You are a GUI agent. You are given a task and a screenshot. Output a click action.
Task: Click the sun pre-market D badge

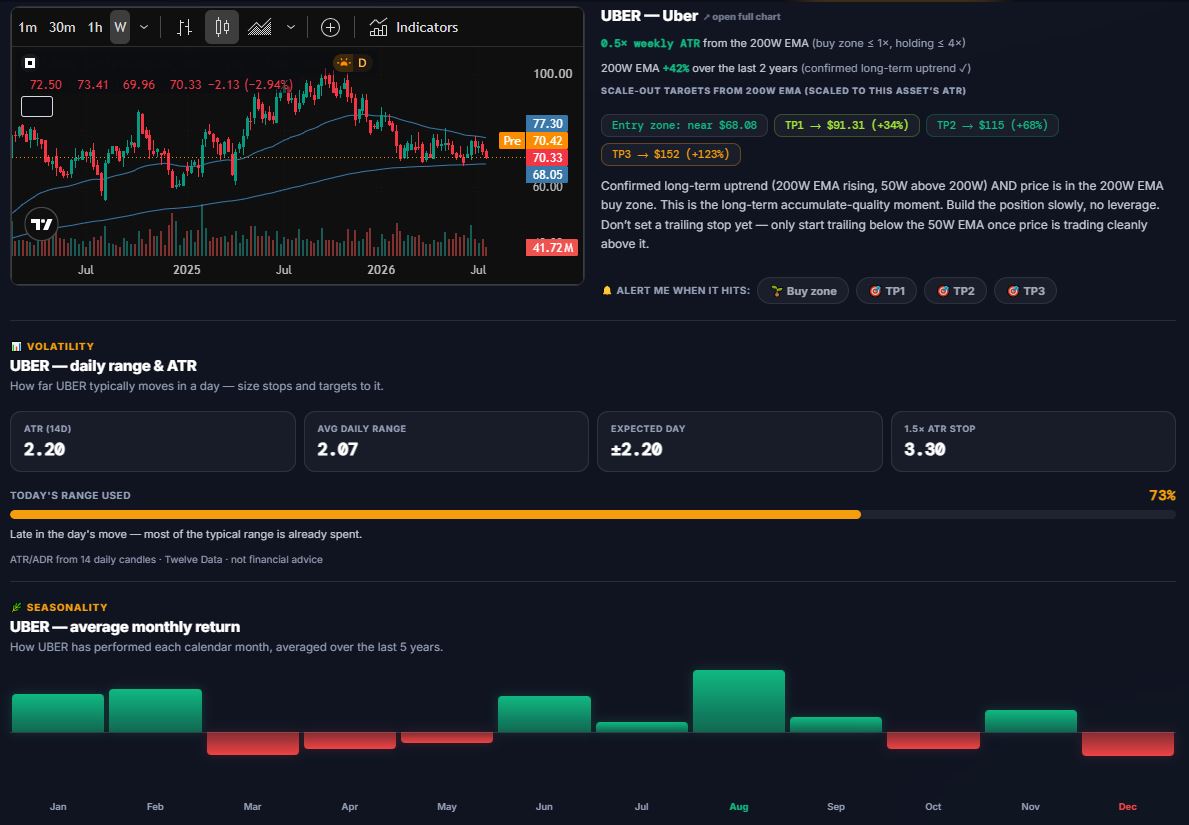coord(351,62)
